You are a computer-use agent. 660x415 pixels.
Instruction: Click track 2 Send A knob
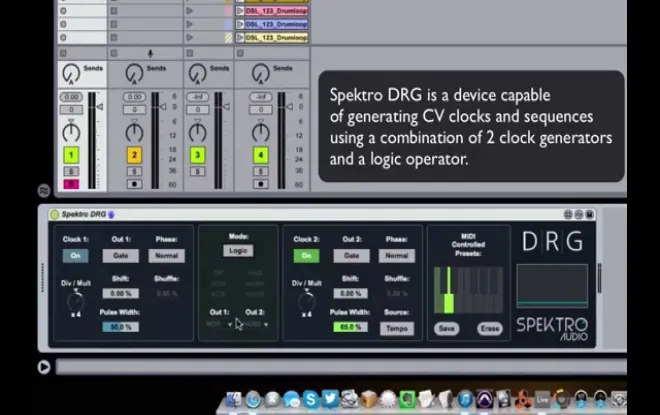pyautogui.click(x=134, y=73)
